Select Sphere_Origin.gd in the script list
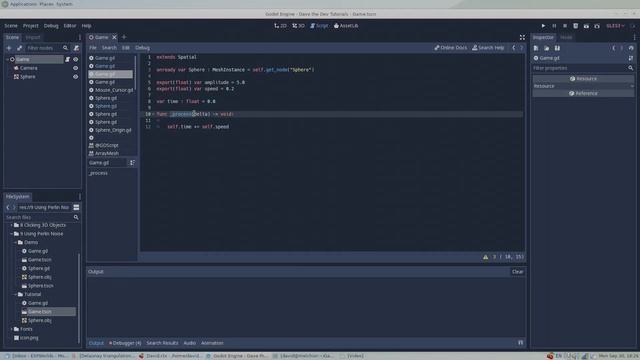Screen dimensions: 640x360 [110, 130]
